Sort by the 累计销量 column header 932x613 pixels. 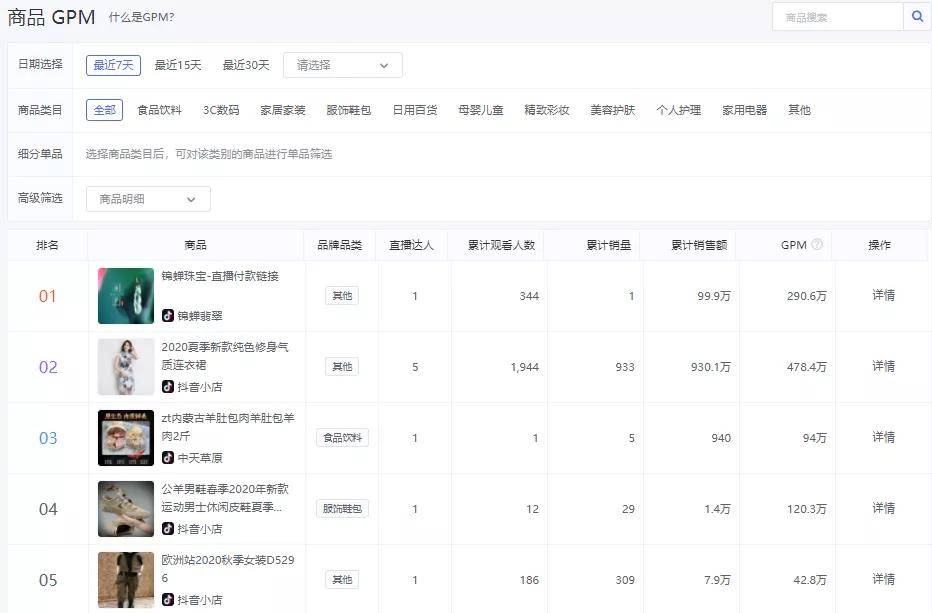[608, 245]
